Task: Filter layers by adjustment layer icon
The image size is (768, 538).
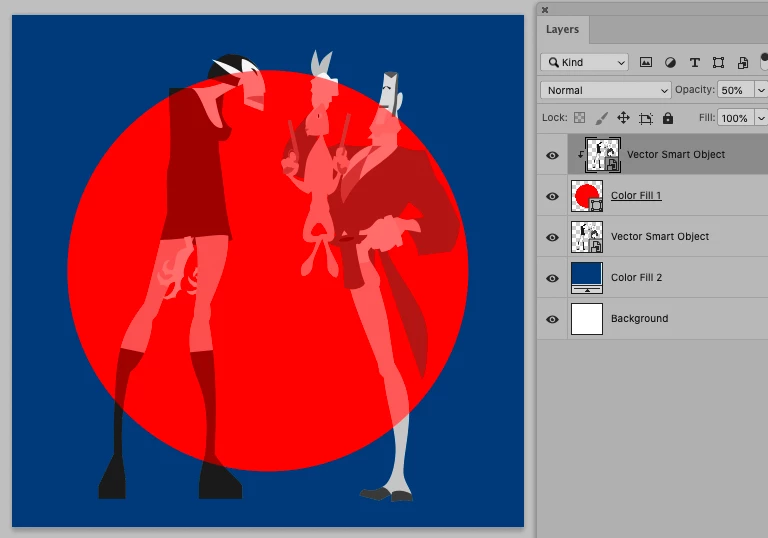Action: tap(670, 62)
